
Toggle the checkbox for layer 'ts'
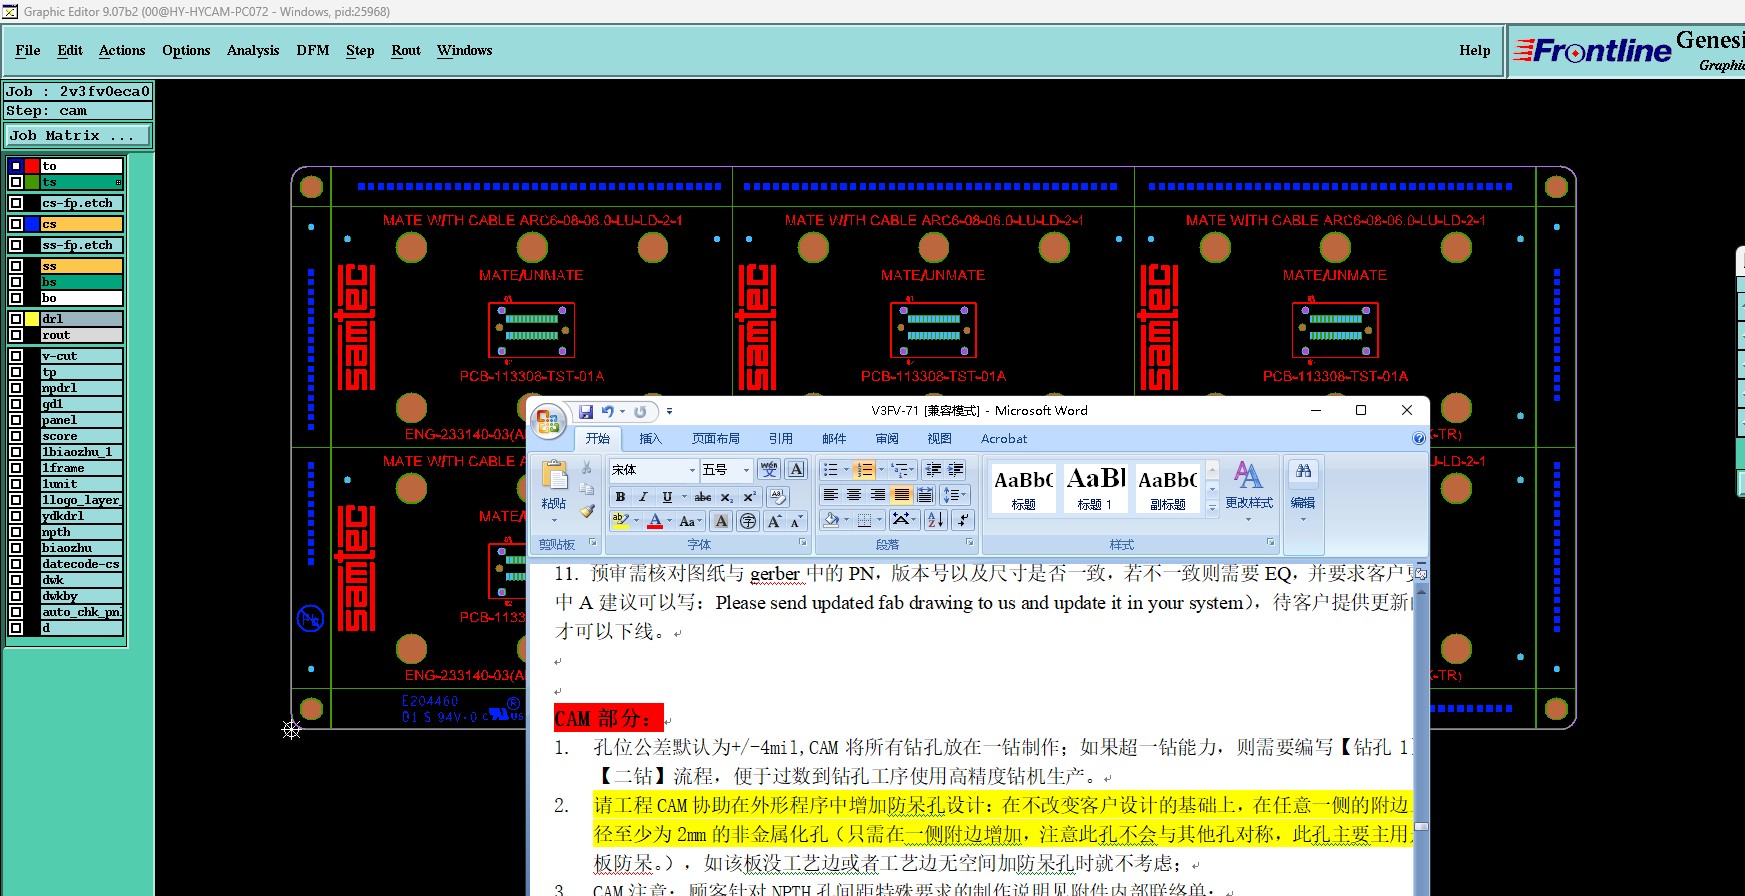tap(16, 182)
